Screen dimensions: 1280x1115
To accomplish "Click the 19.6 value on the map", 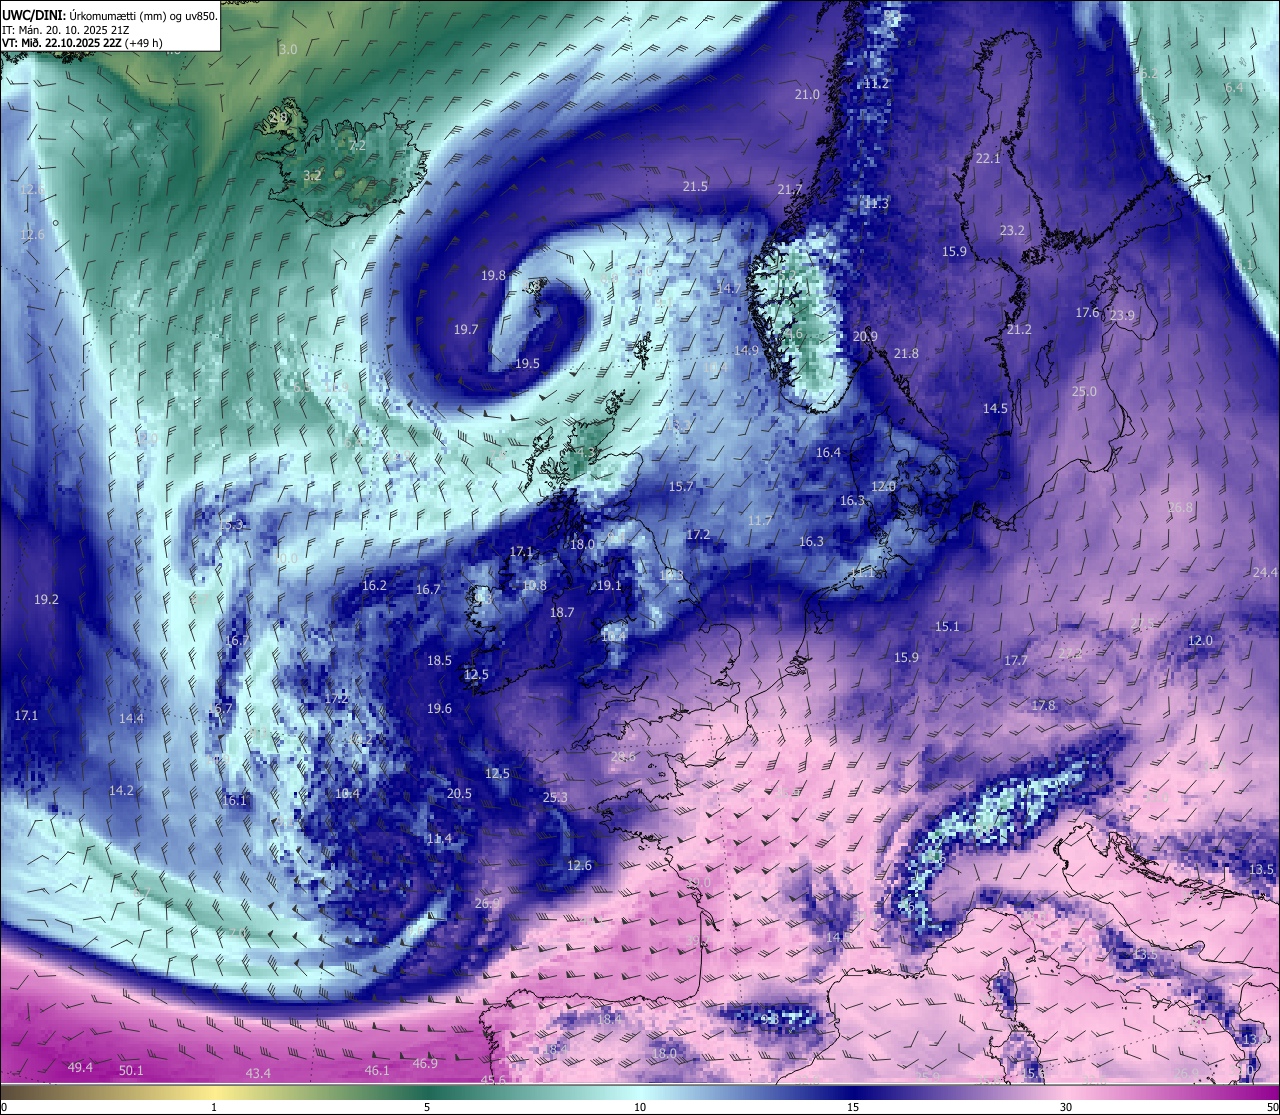I will tap(439, 708).
